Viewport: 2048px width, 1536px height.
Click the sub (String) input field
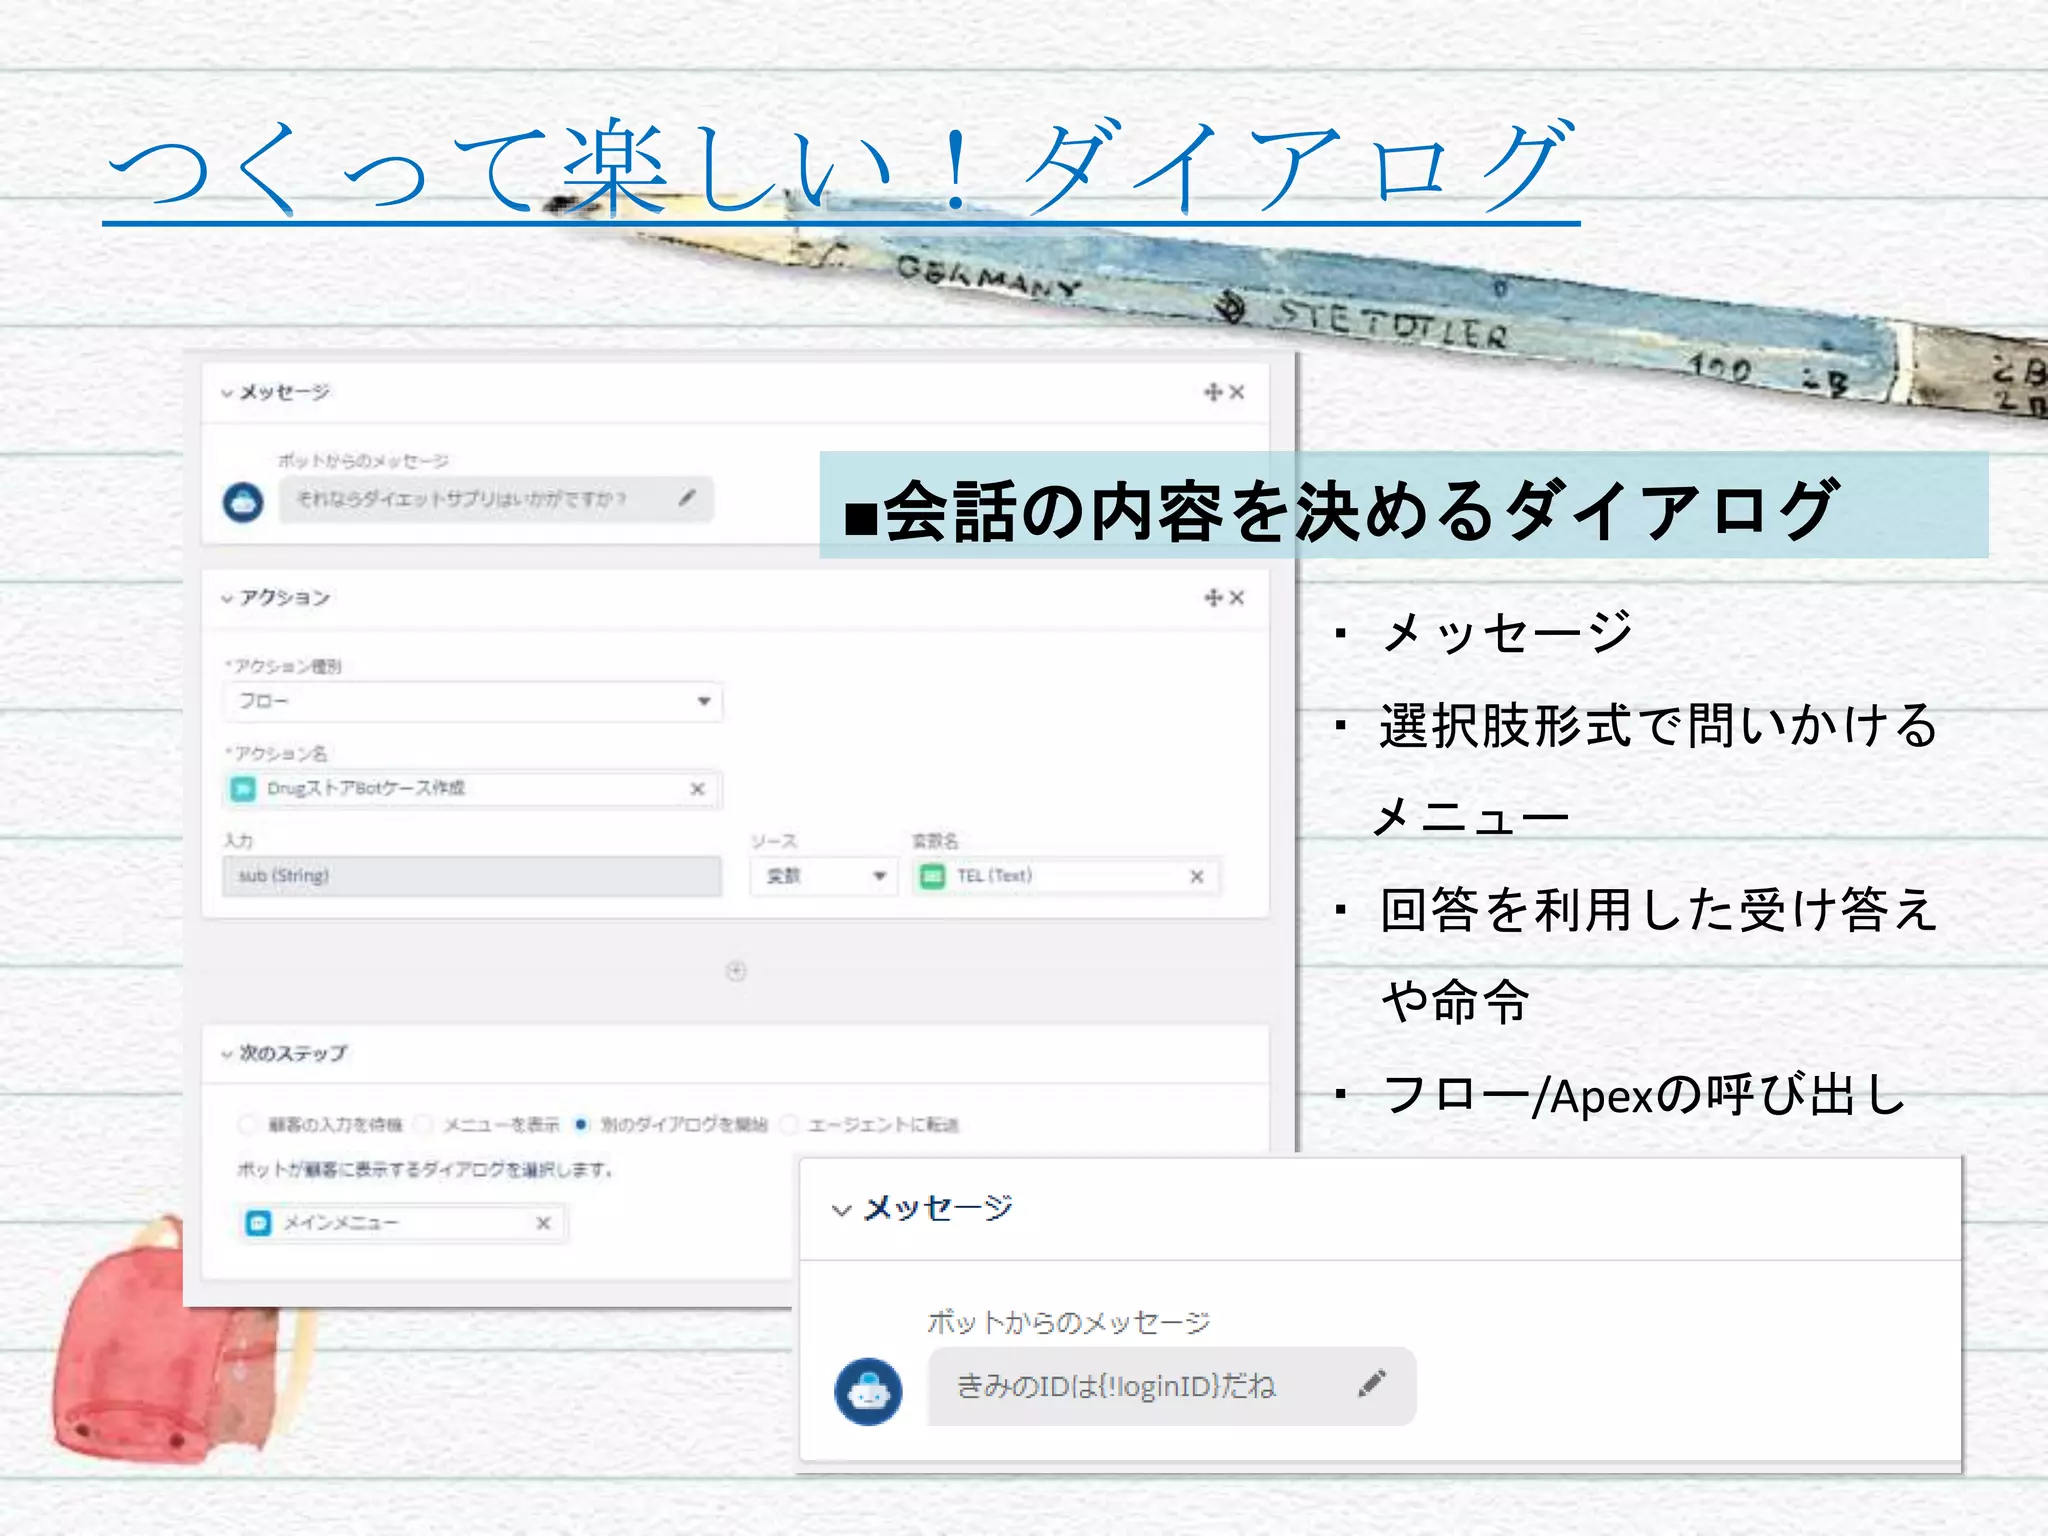(471, 876)
